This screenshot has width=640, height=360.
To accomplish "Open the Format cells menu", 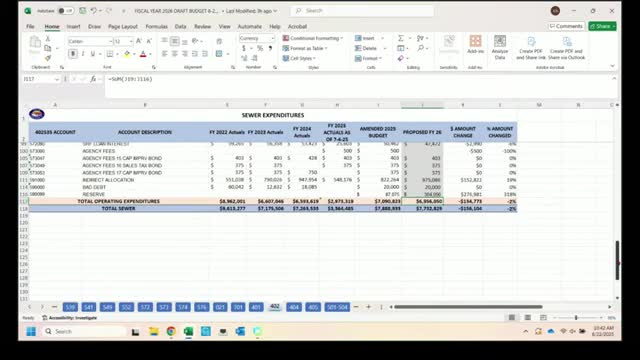I will (x=368, y=58).
